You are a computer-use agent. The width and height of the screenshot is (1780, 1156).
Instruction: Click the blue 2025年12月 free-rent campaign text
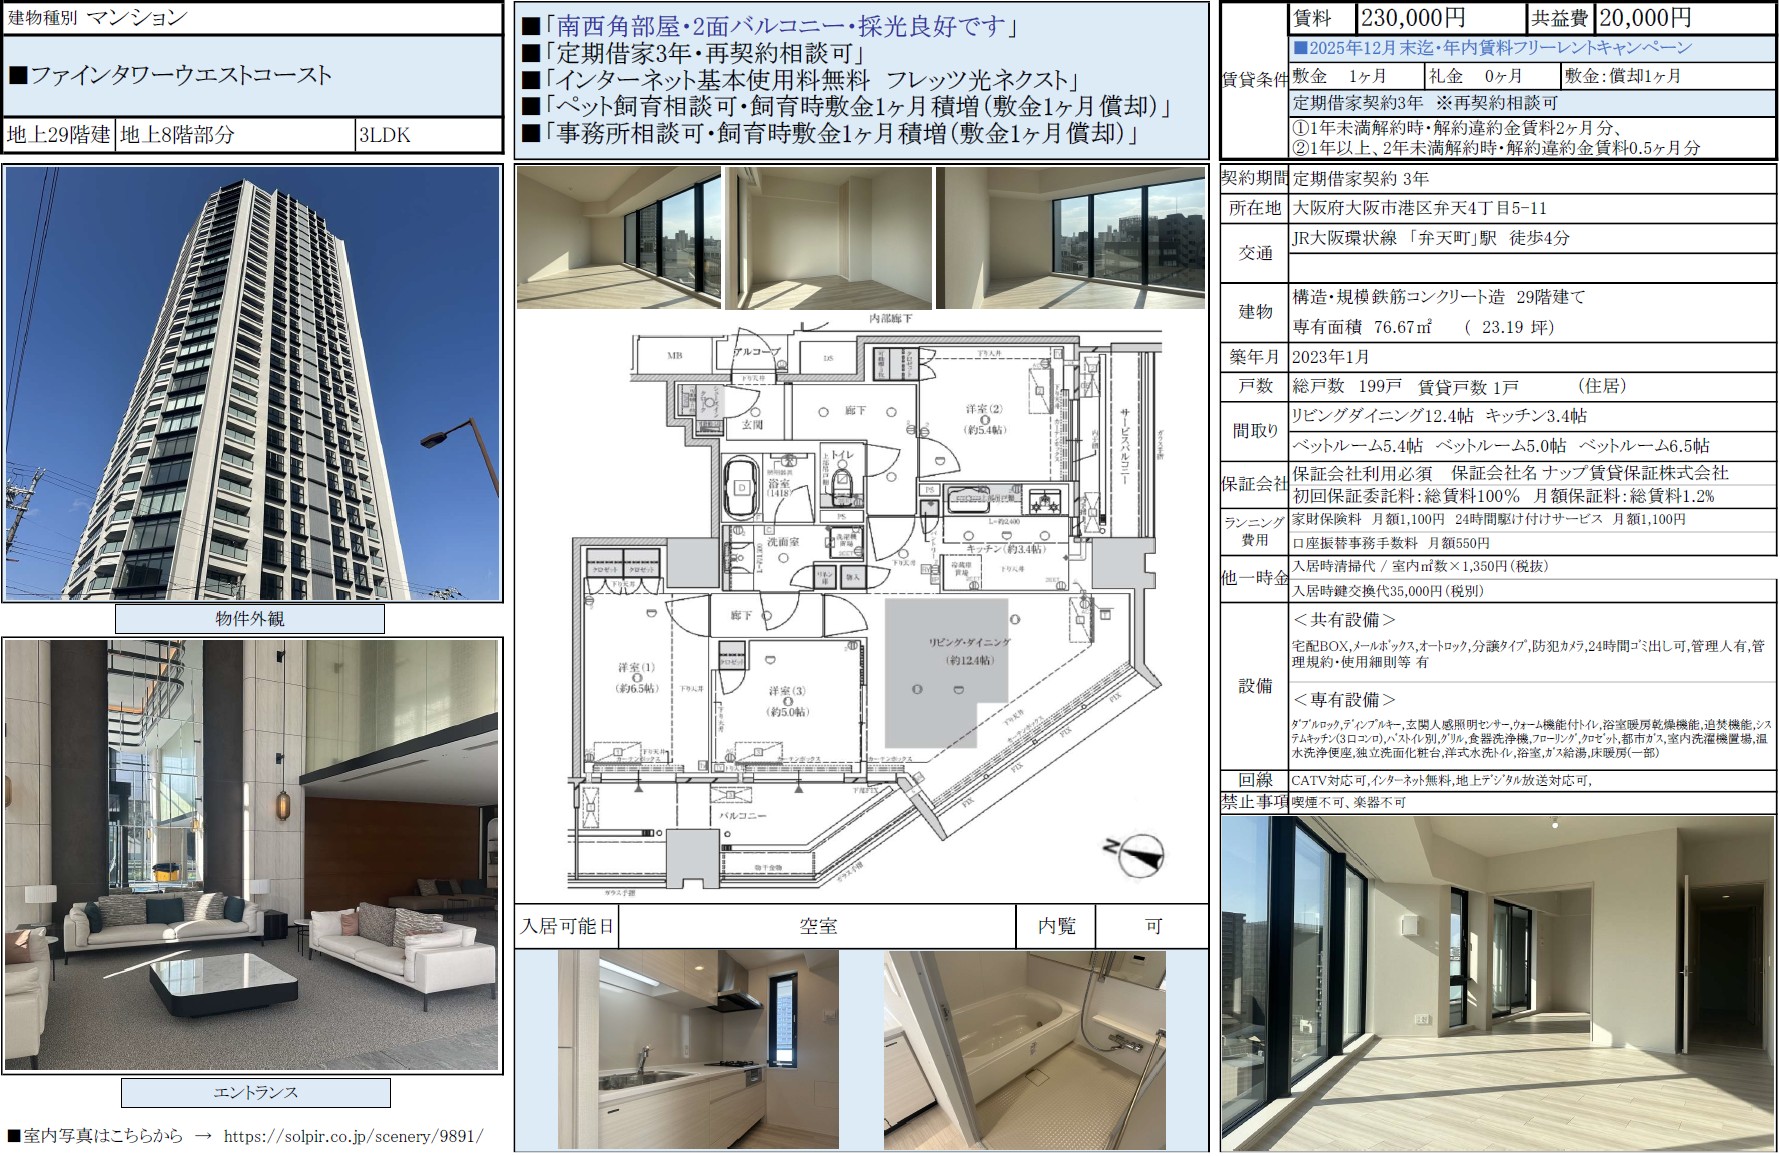pyautogui.click(x=1492, y=48)
